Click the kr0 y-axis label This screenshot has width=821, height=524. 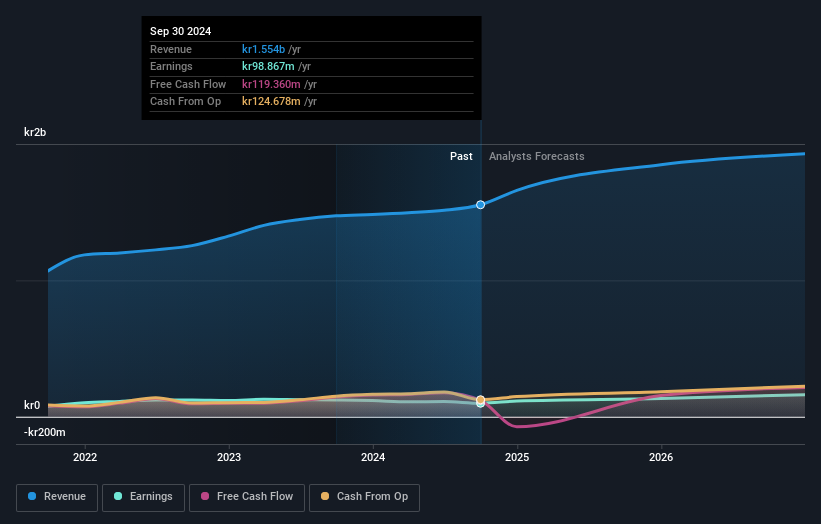[x=32, y=405]
